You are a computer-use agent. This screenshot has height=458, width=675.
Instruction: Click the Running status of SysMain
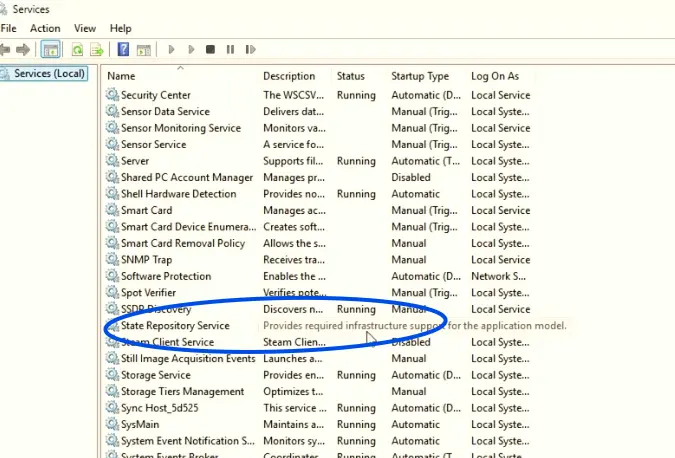coord(356,424)
